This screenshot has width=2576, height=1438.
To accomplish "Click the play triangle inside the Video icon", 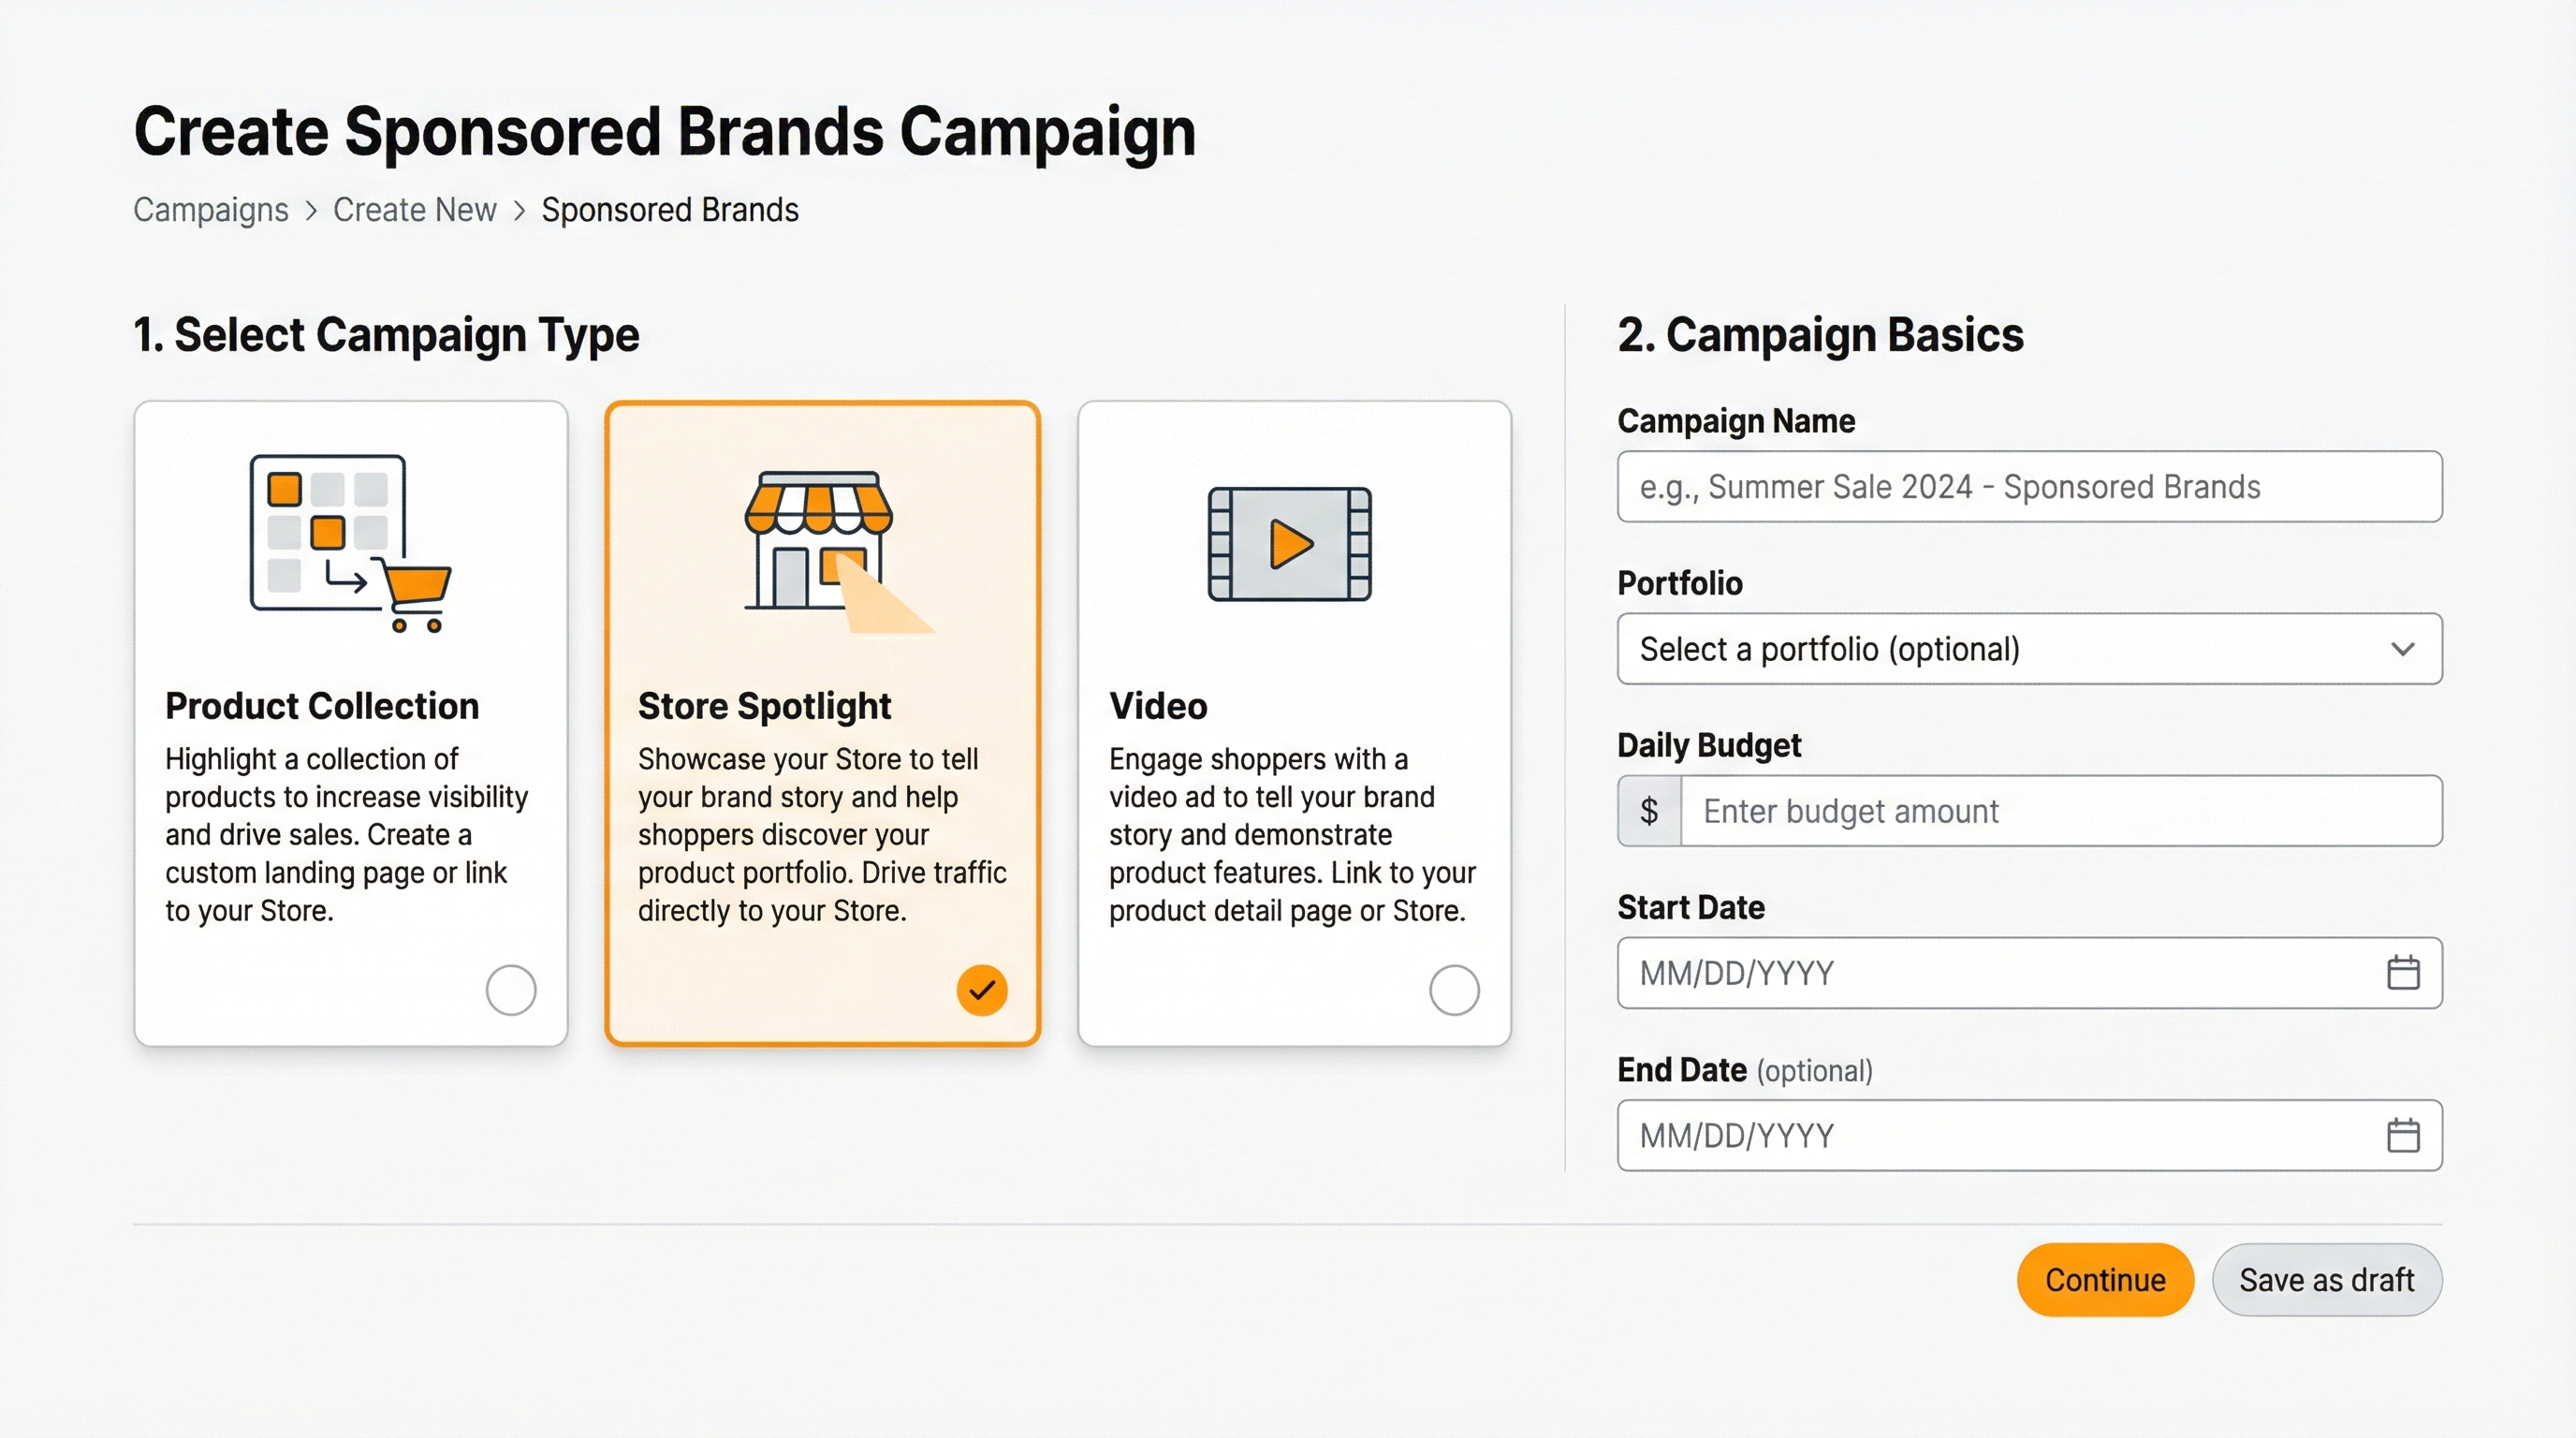I will point(1290,546).
